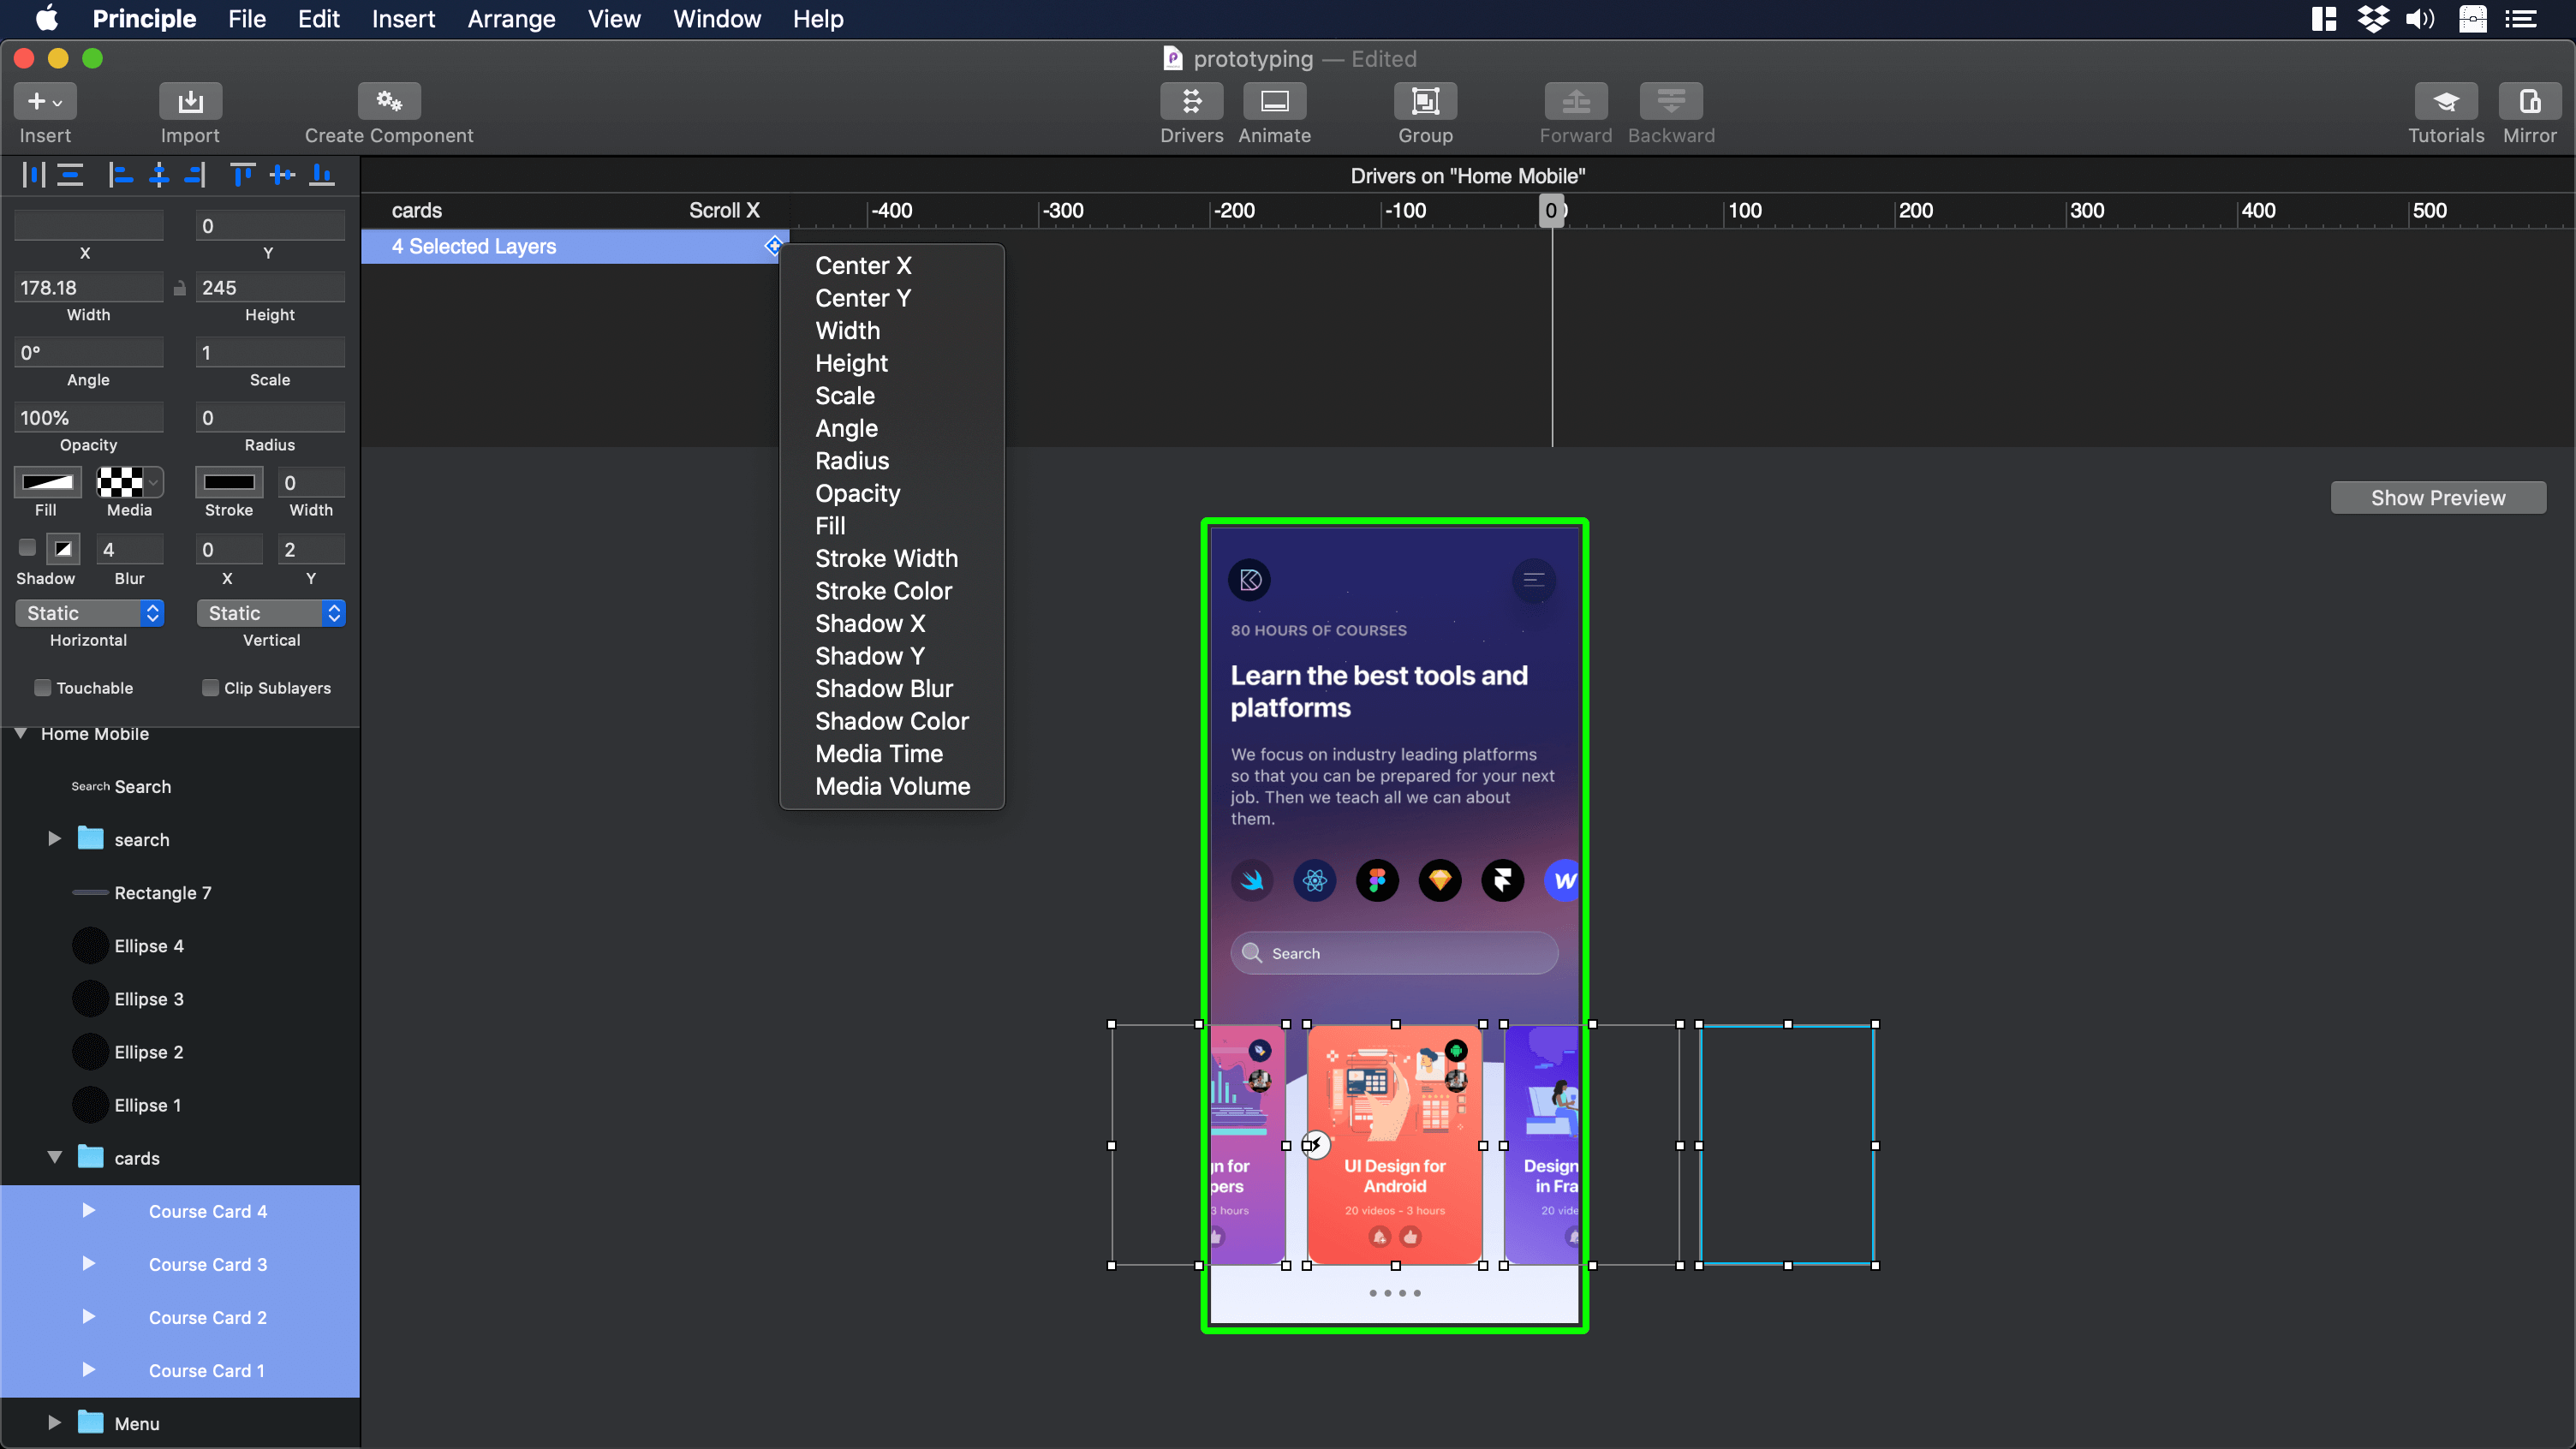The image size is (2576, 1449).
Task: Enable the Touchable checkbox
Action: point(43,688)
